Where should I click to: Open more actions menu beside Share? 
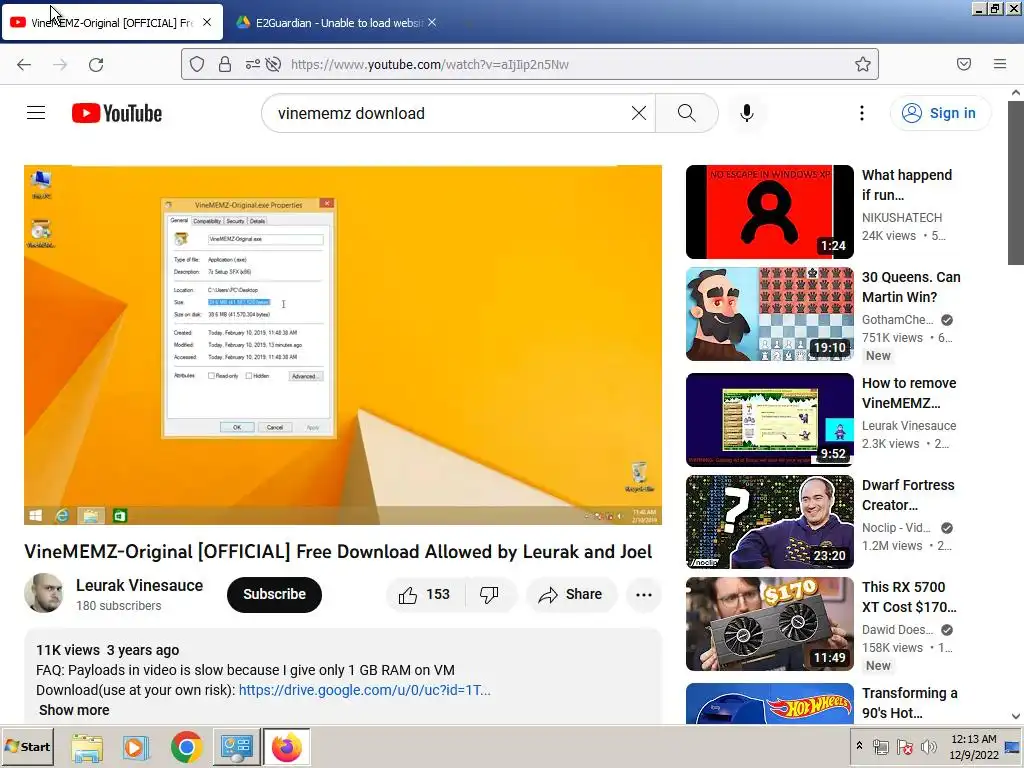(x=644, y=594)
